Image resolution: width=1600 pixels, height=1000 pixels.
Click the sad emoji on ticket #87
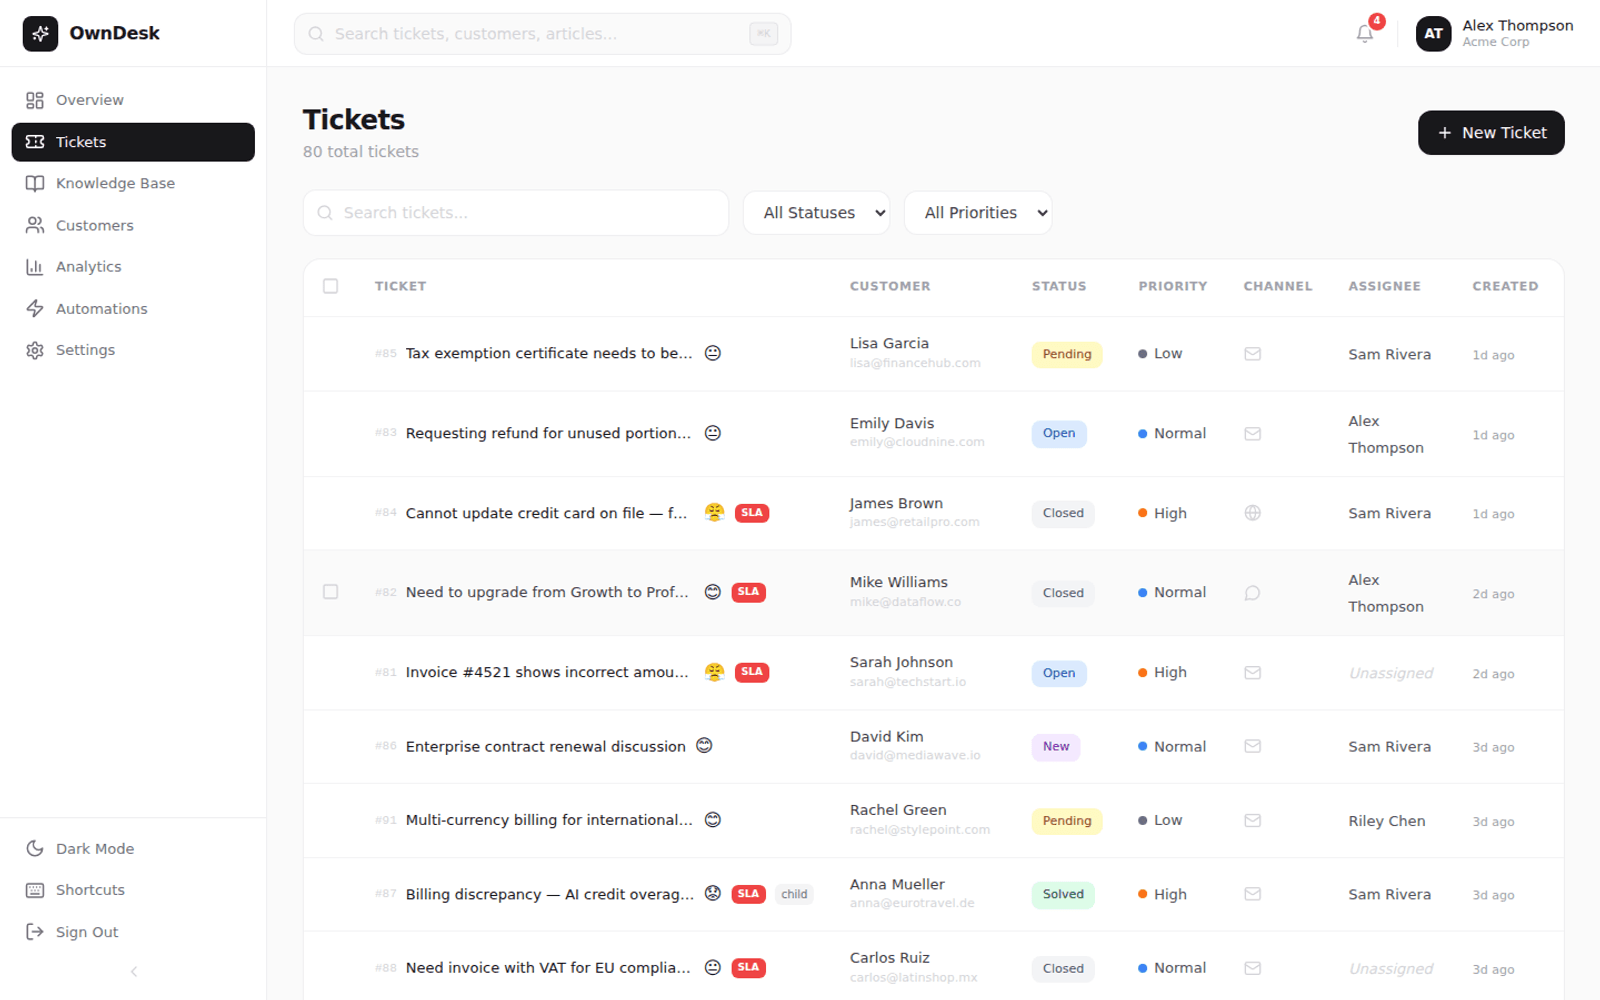[713, 894]
